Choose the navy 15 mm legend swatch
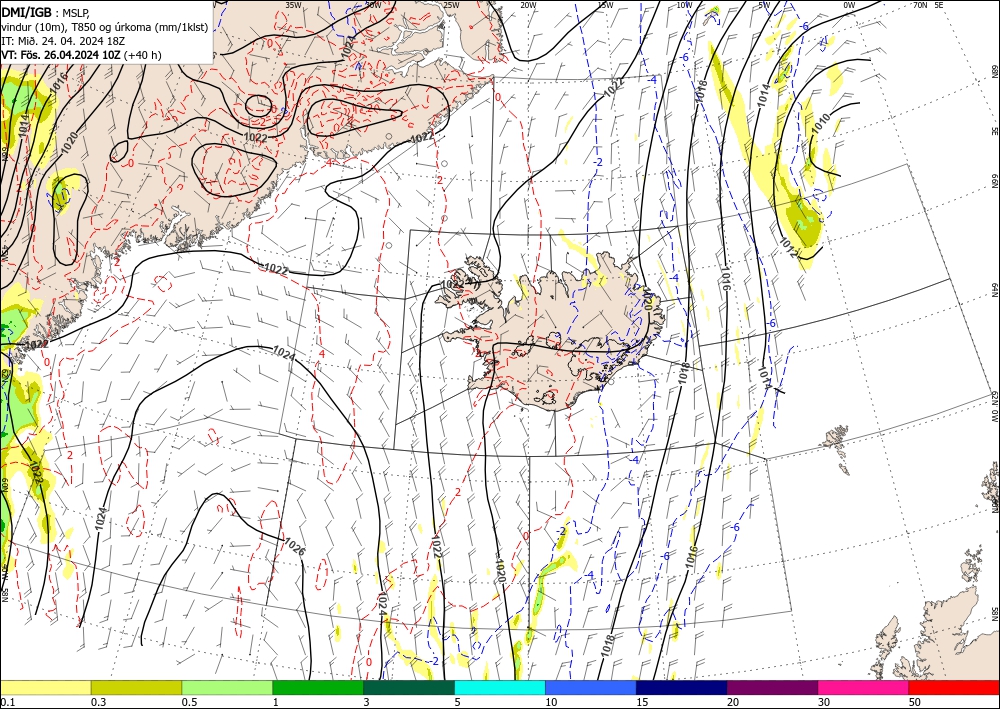This screenshot has height=709, width=1000. tap(682, 687)
